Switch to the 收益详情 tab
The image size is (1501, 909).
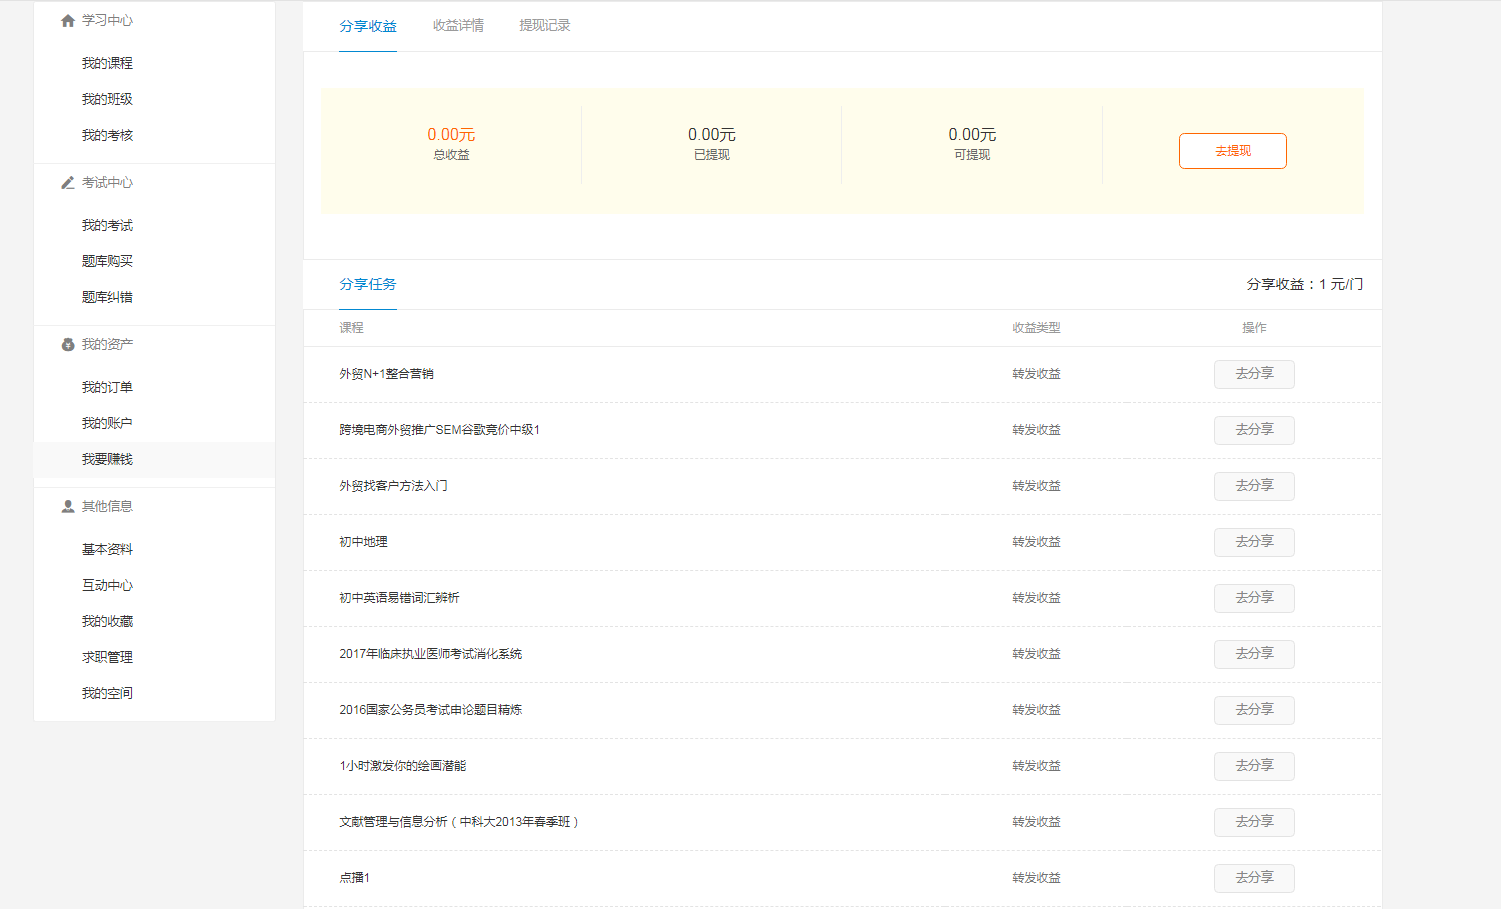point(458,26)
